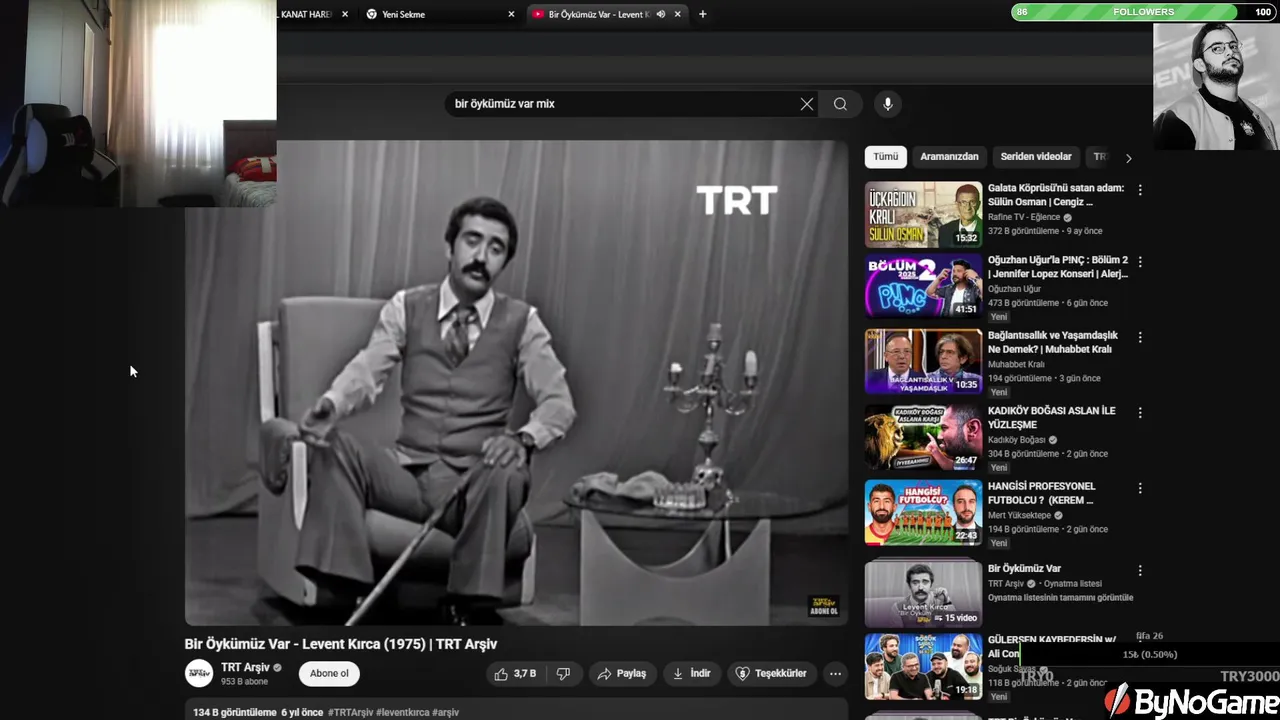Open Galata Köprüsü'nü satan adam thumbnail
This screenshot has height=720, width=1280.
point(923,214)
